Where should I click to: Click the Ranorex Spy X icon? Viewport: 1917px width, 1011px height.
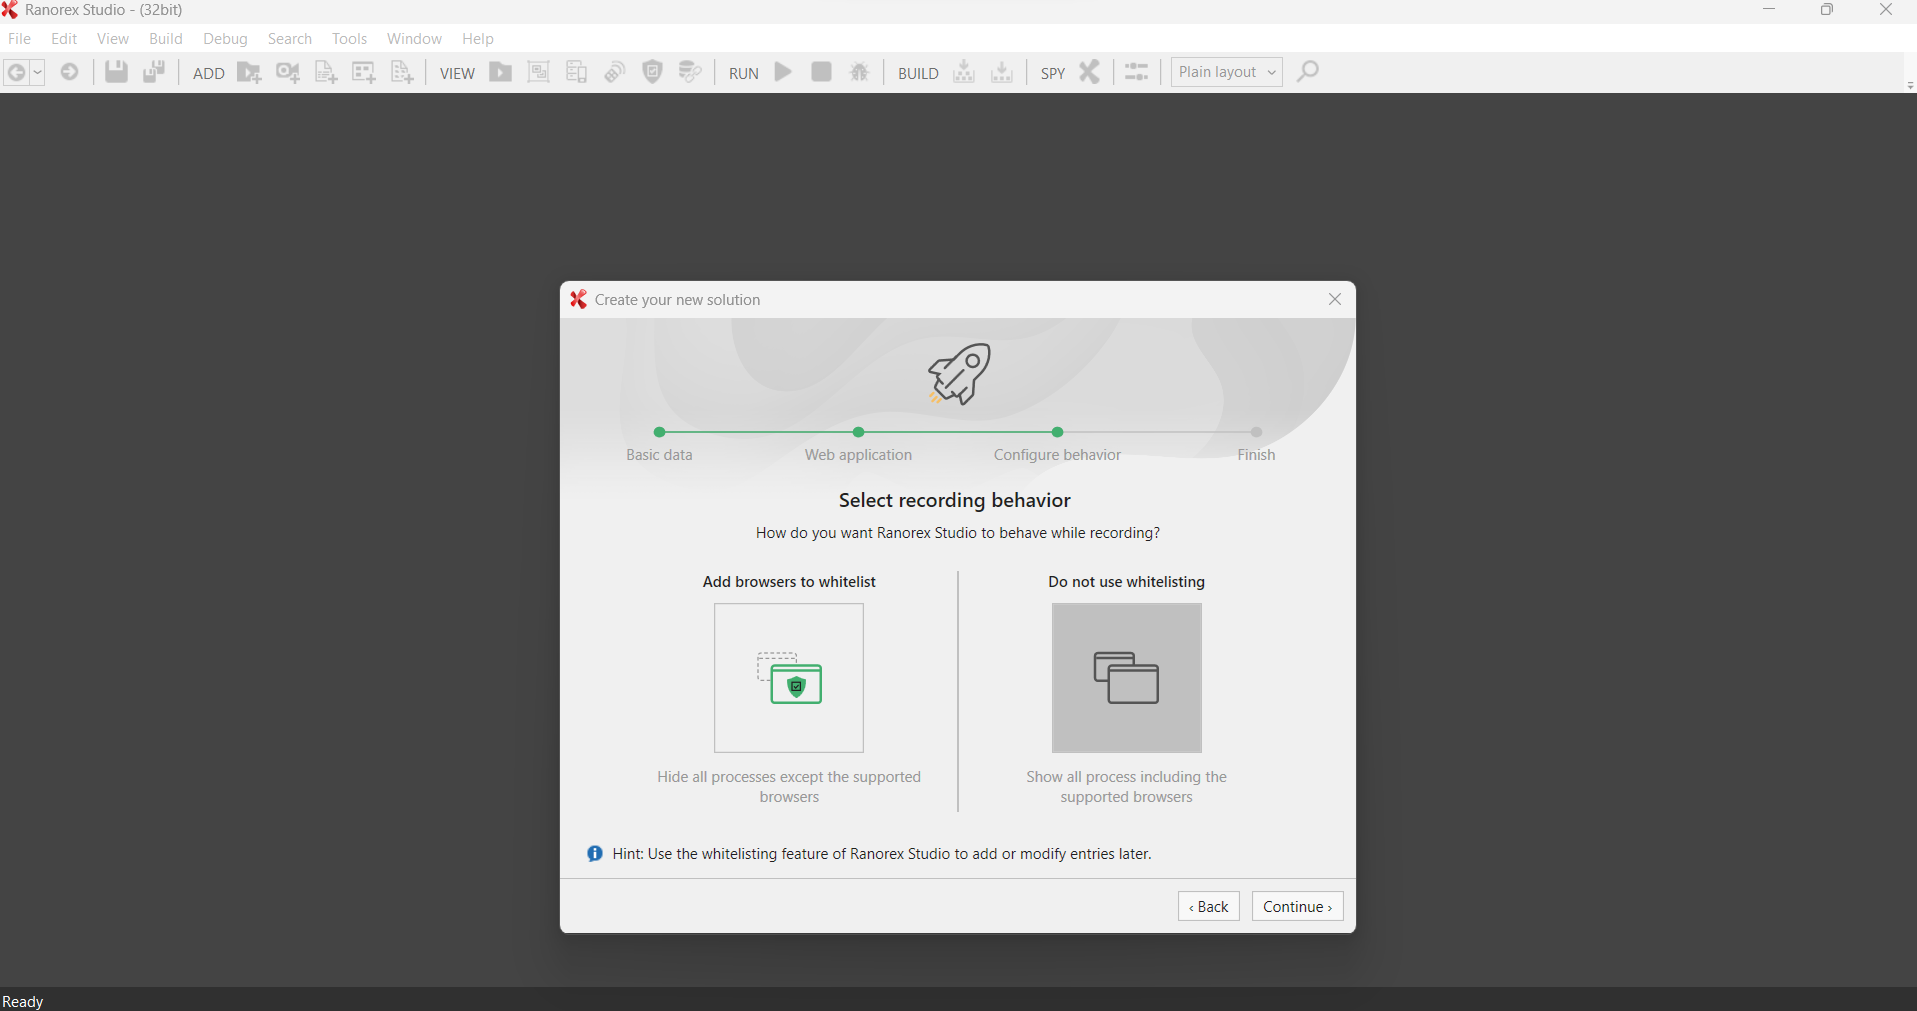1090,72
